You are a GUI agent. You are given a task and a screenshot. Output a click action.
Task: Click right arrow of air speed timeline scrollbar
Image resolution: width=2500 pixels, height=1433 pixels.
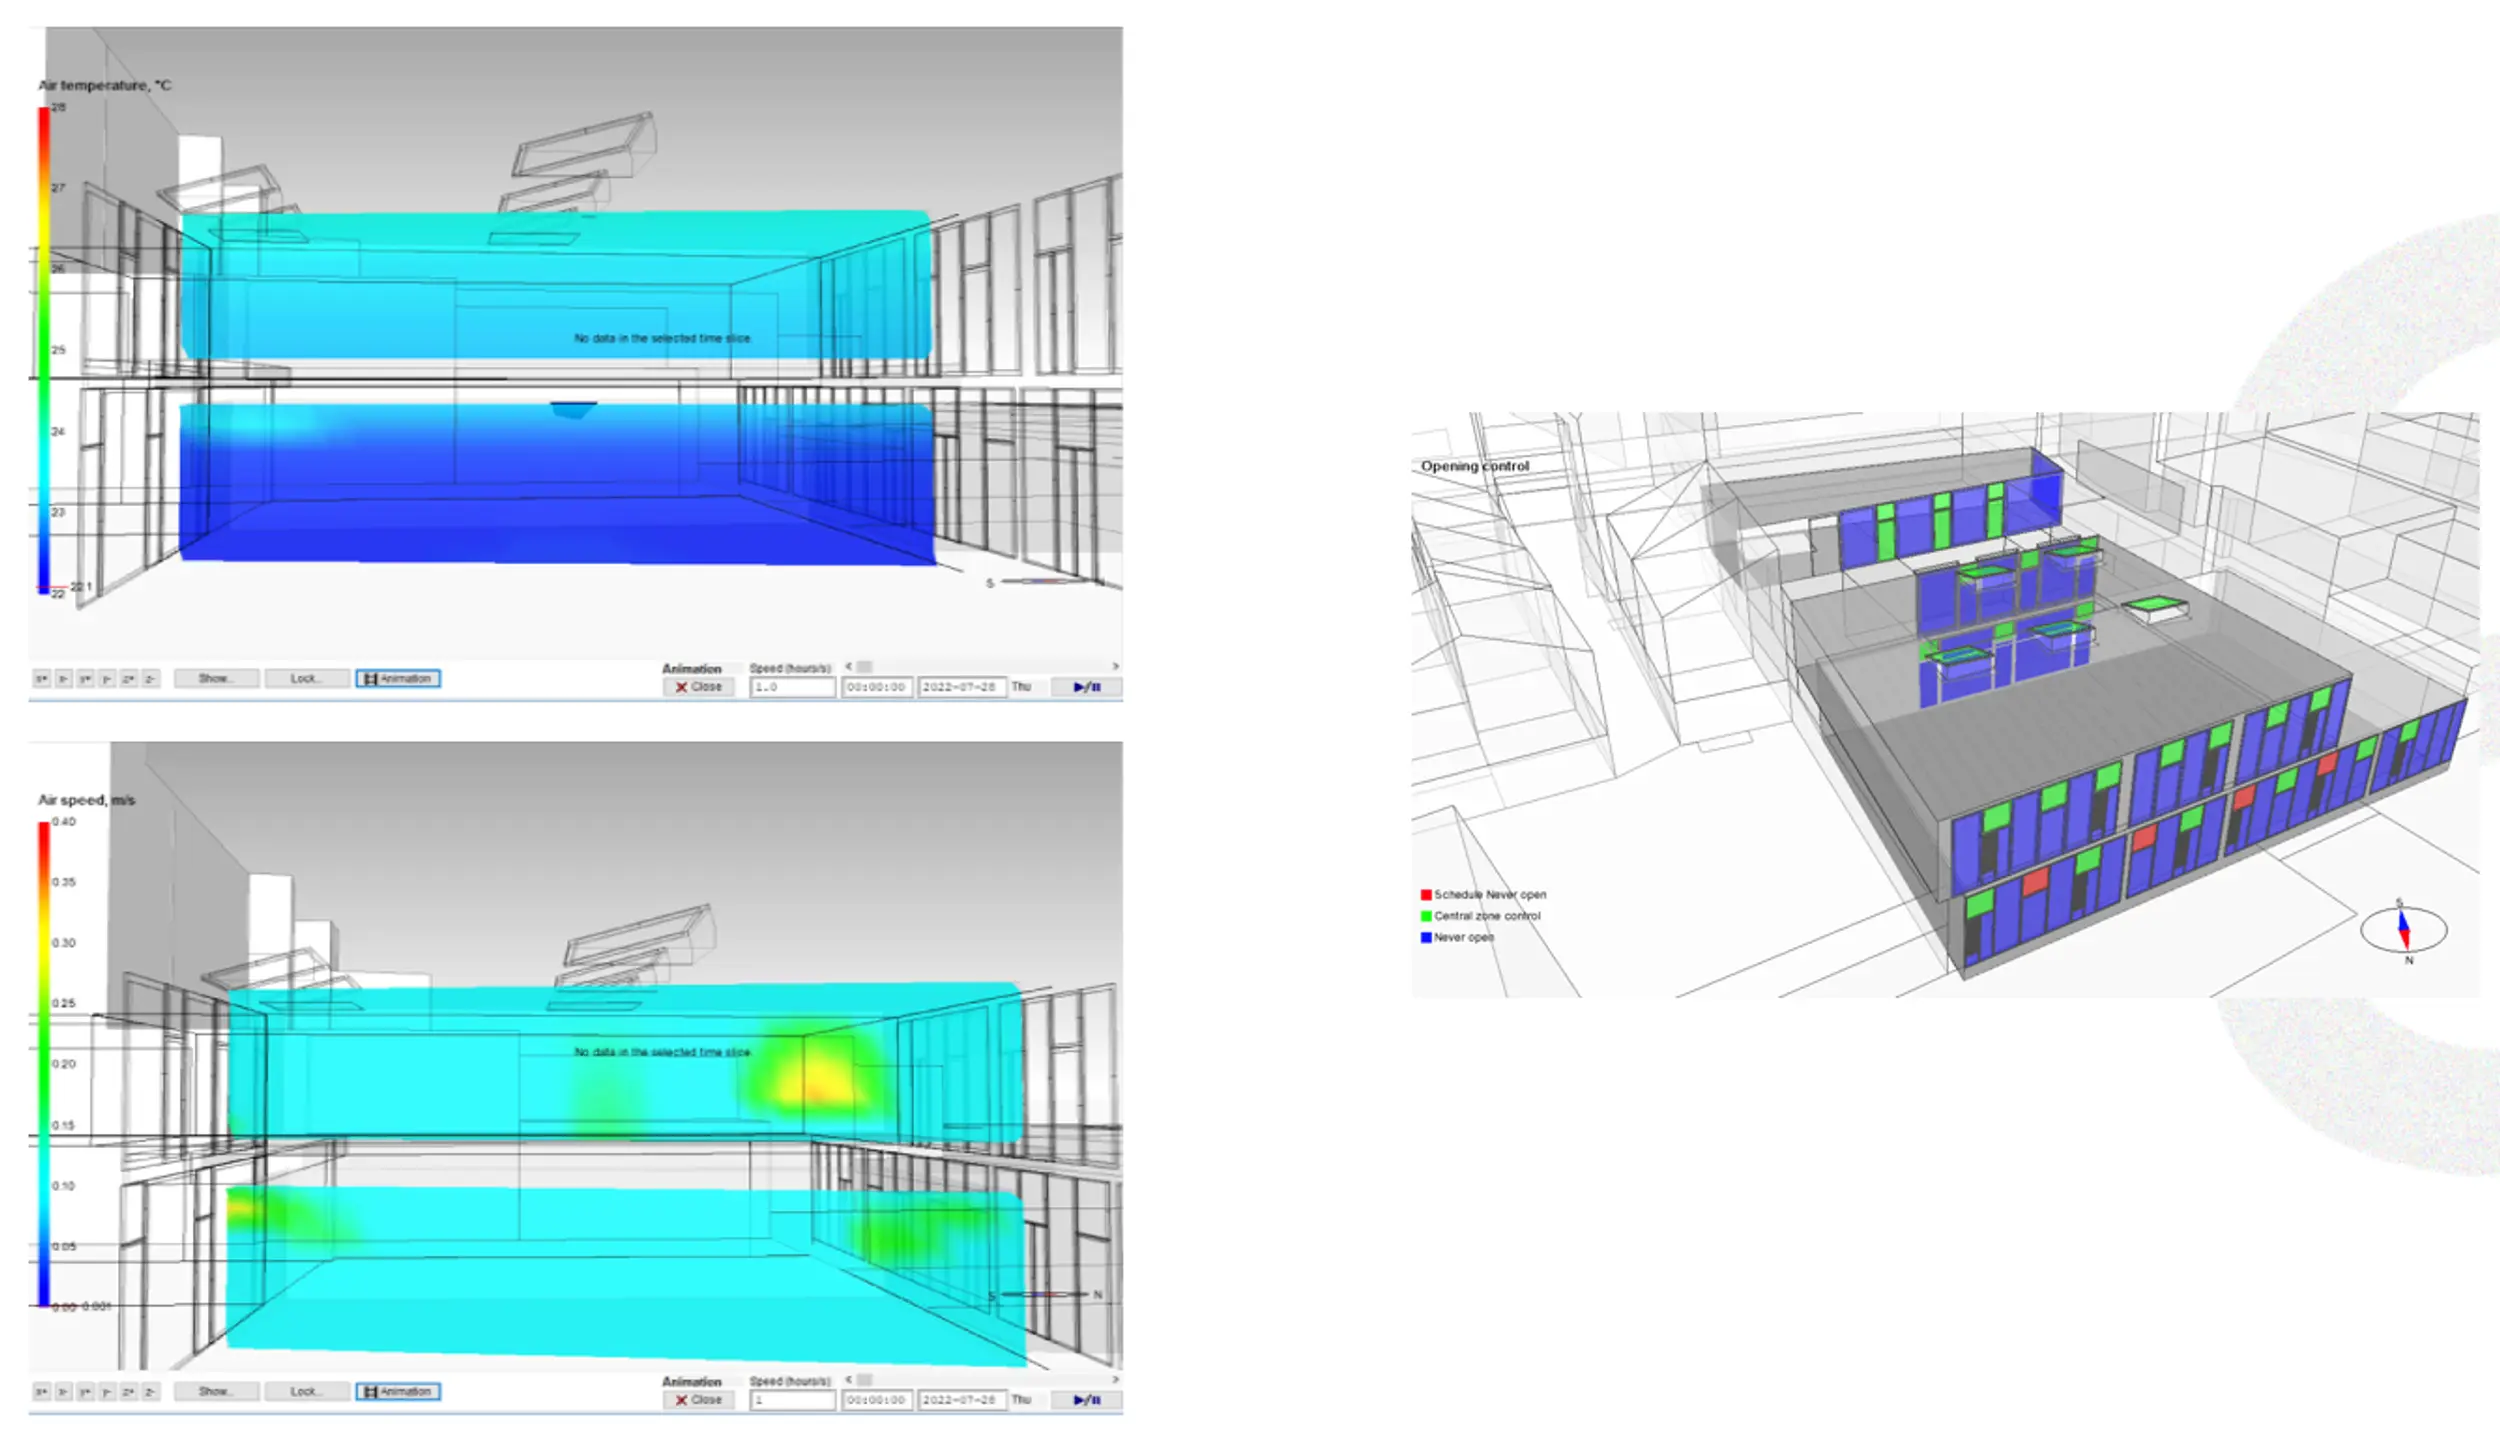tap(1115, 1380)
